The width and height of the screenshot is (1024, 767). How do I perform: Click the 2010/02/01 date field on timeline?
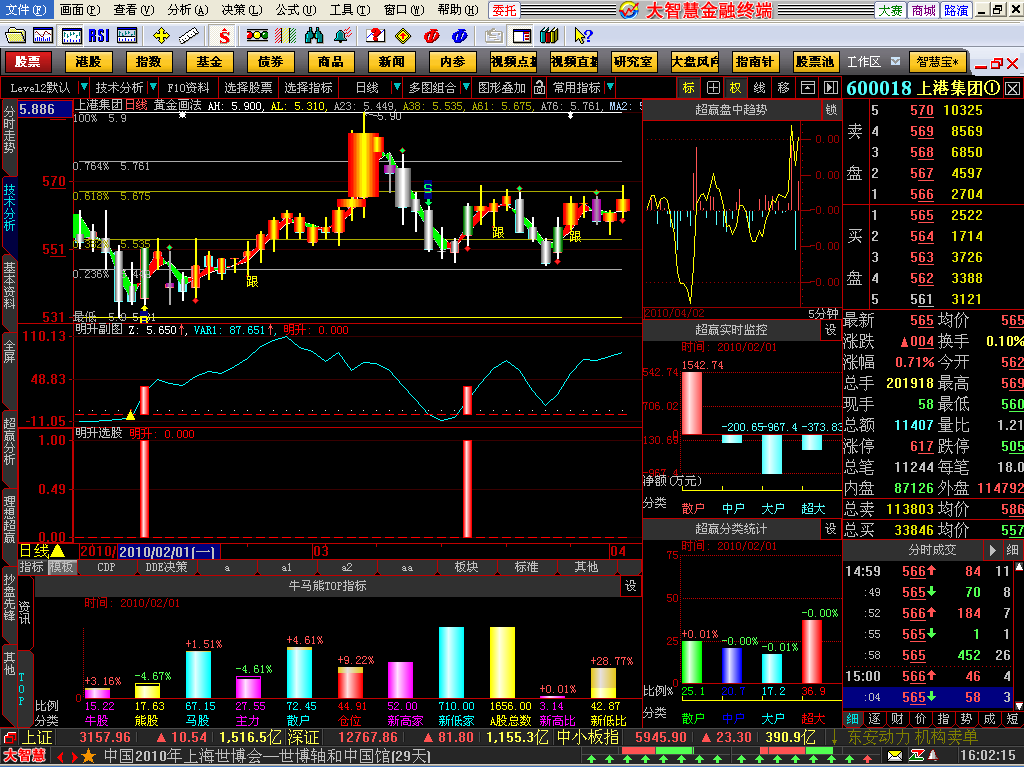[167, 551]
